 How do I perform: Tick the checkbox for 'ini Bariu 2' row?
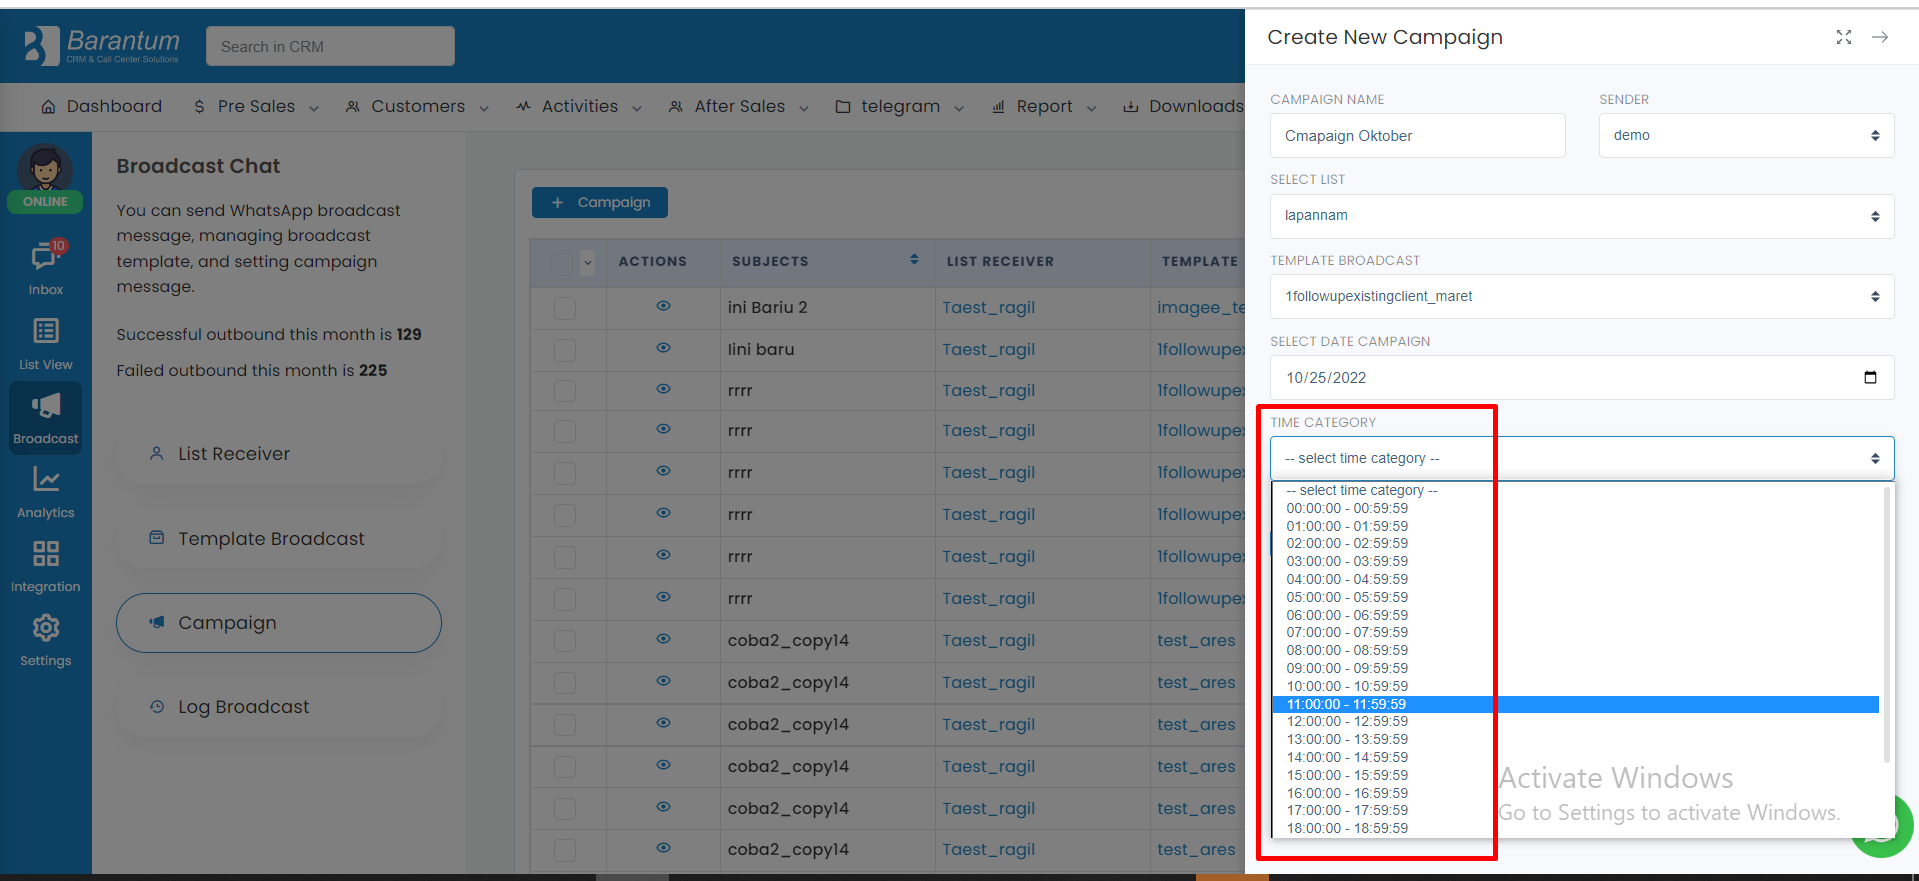(565, 308)
